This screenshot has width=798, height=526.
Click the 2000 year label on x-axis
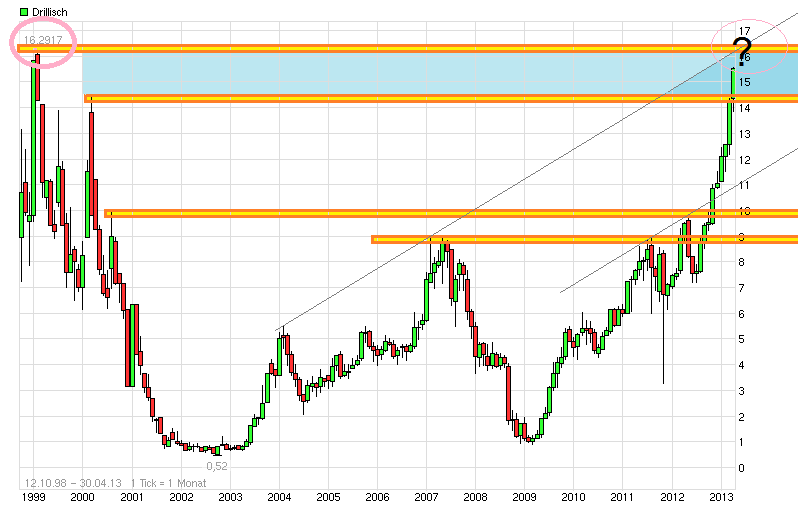click(x=82, y=497)
